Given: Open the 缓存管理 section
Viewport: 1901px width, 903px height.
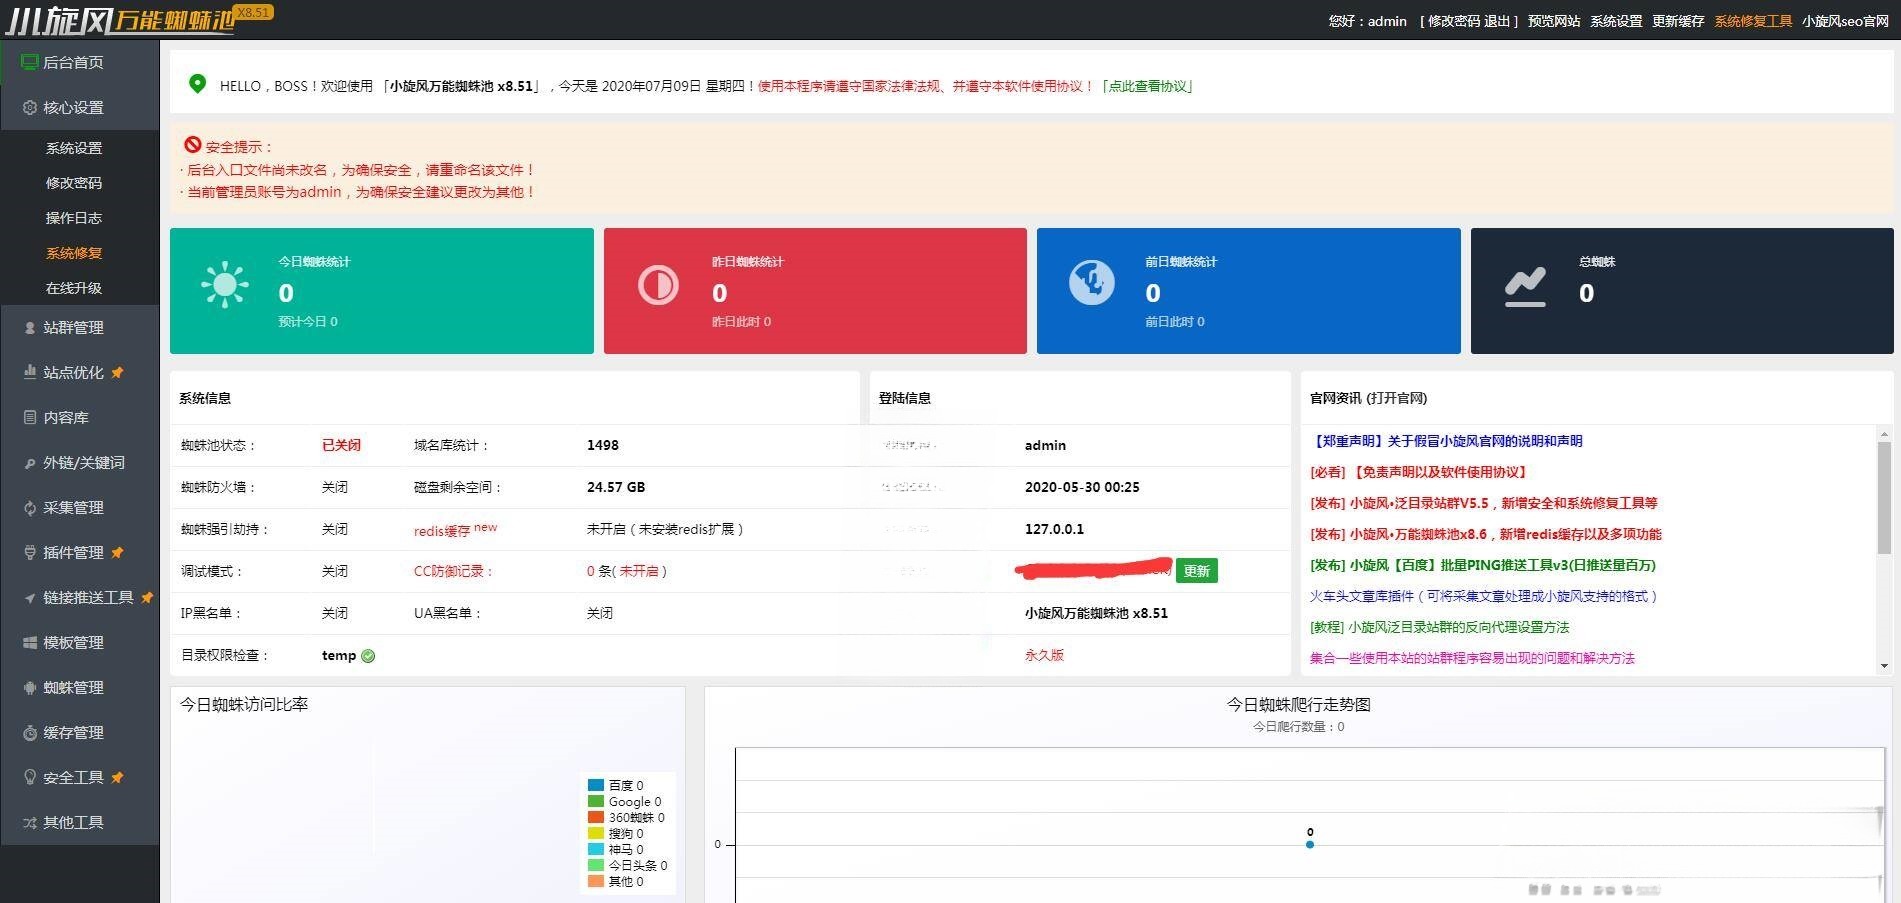Looking at the screenshot, I should (70, 732).
